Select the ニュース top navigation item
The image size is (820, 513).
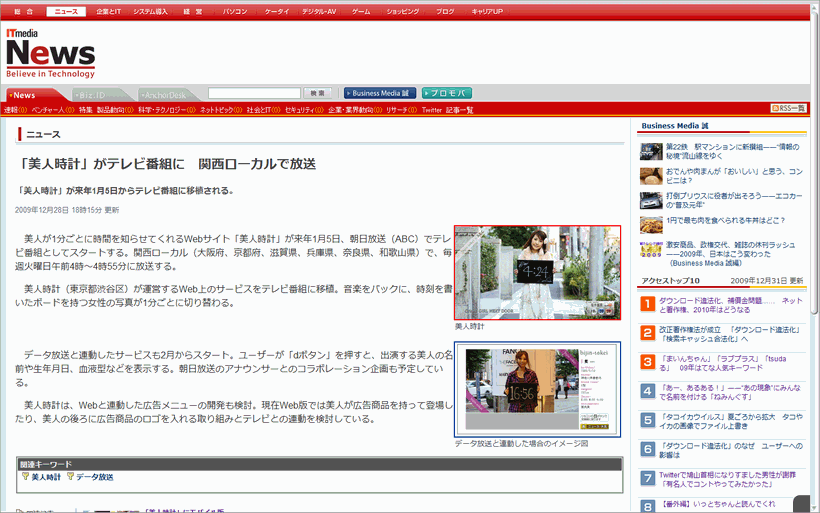[x=66, y=12]
